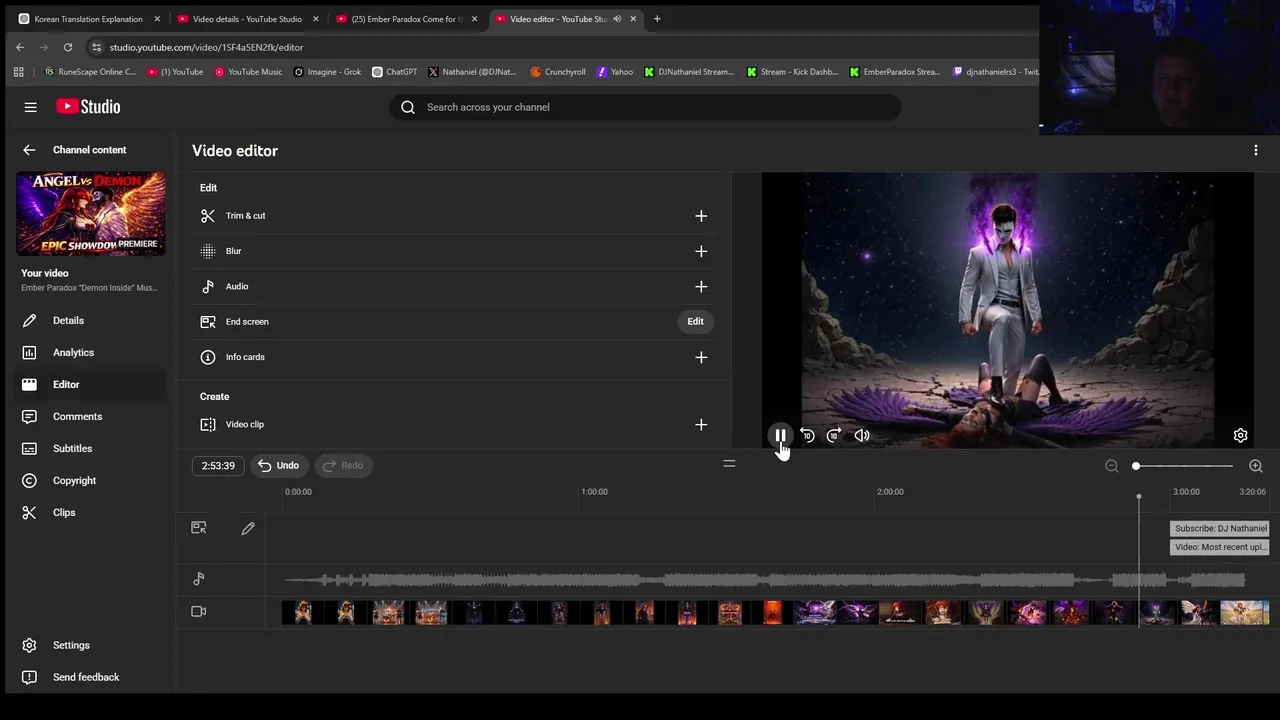This screenshot has width=1280, height=720.
Task: Click the Undo button
Action: [x=278, y=465]
